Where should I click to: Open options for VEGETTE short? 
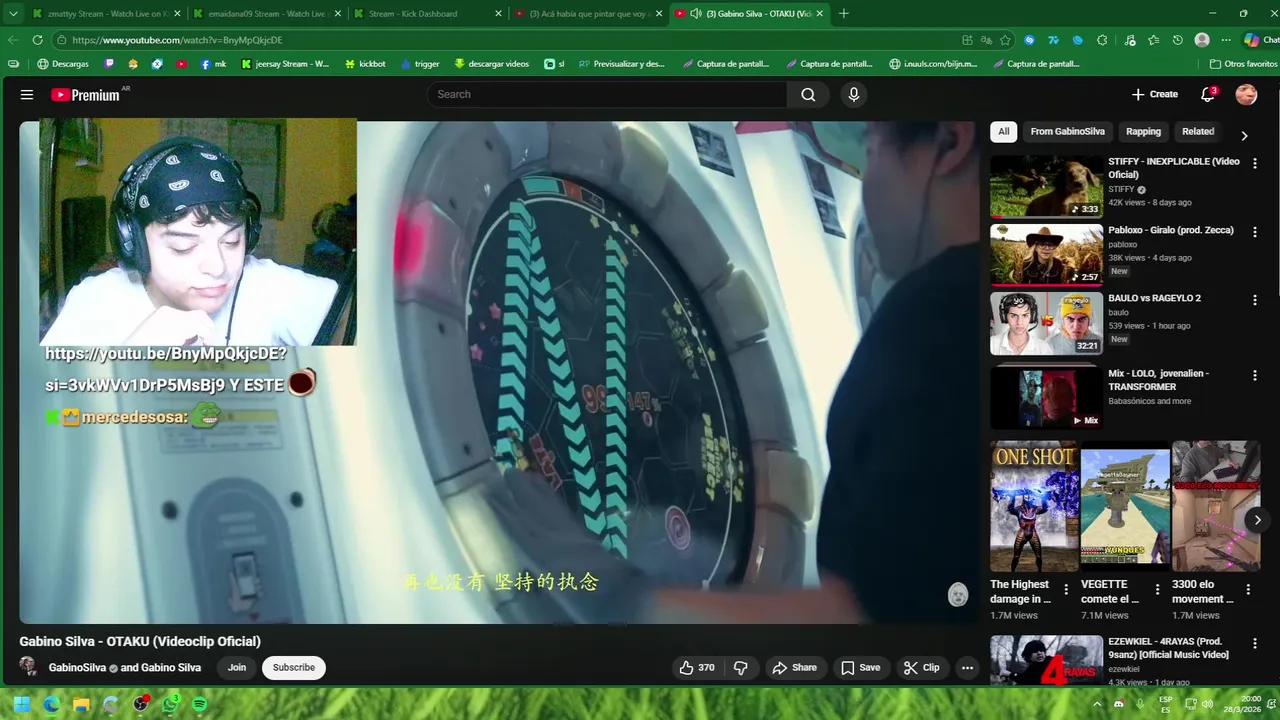coord(1157,590)
